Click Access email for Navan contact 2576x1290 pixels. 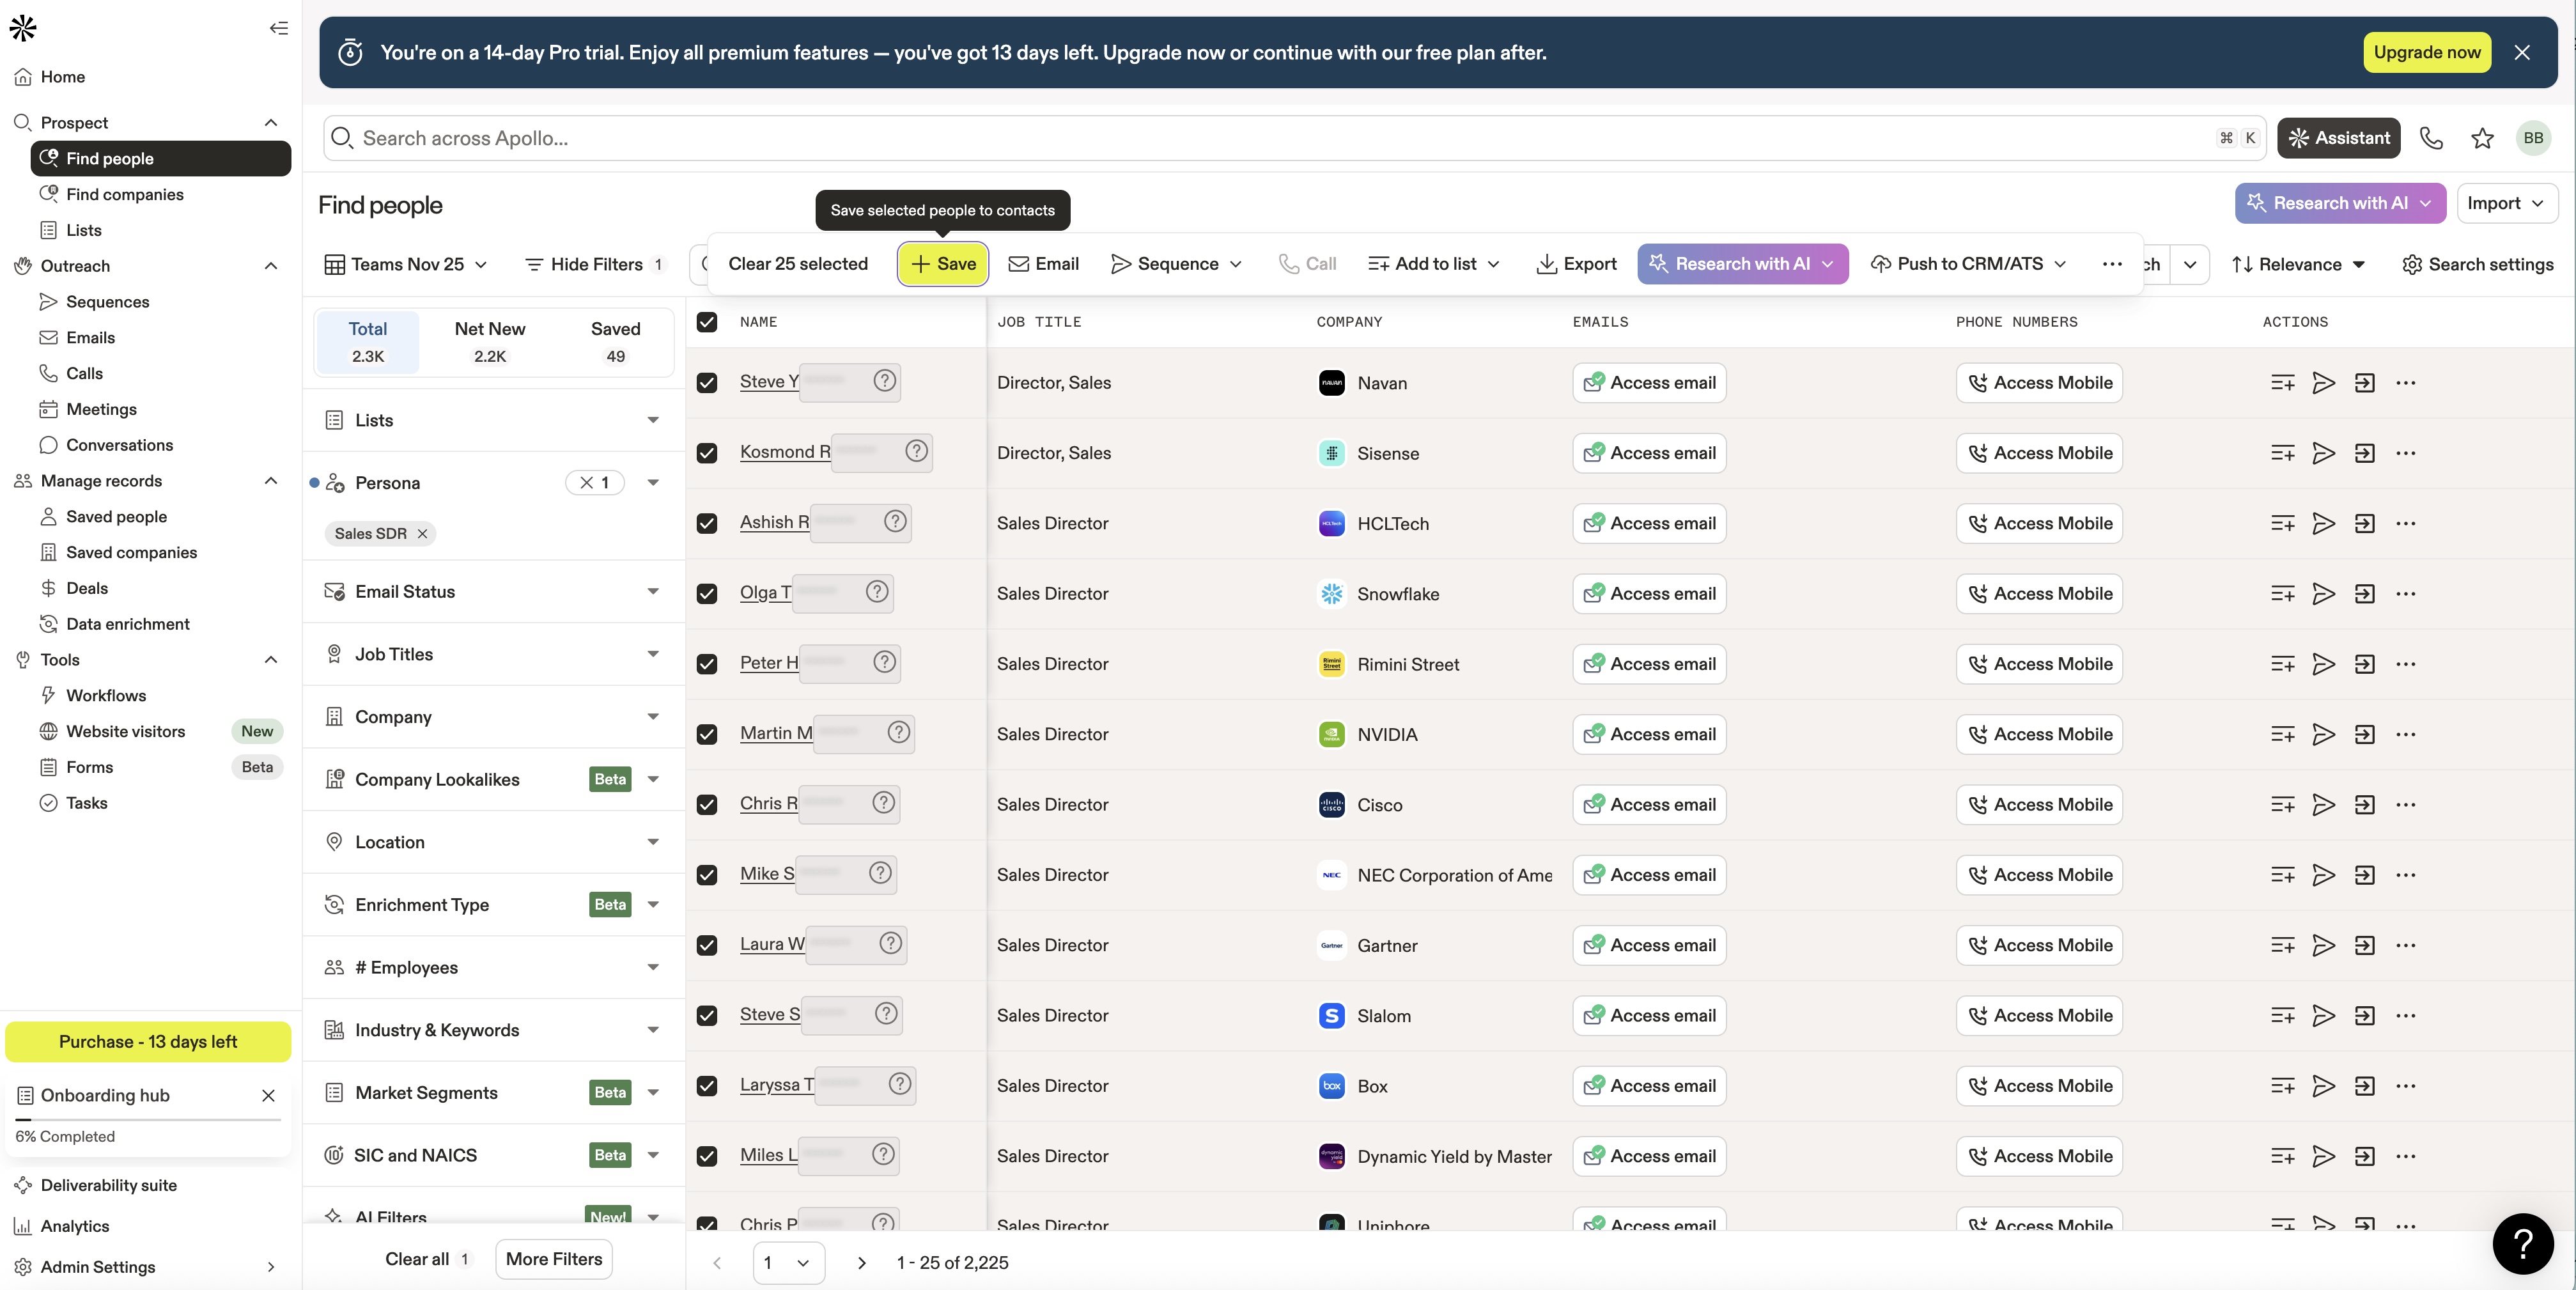coord(1649,383)
